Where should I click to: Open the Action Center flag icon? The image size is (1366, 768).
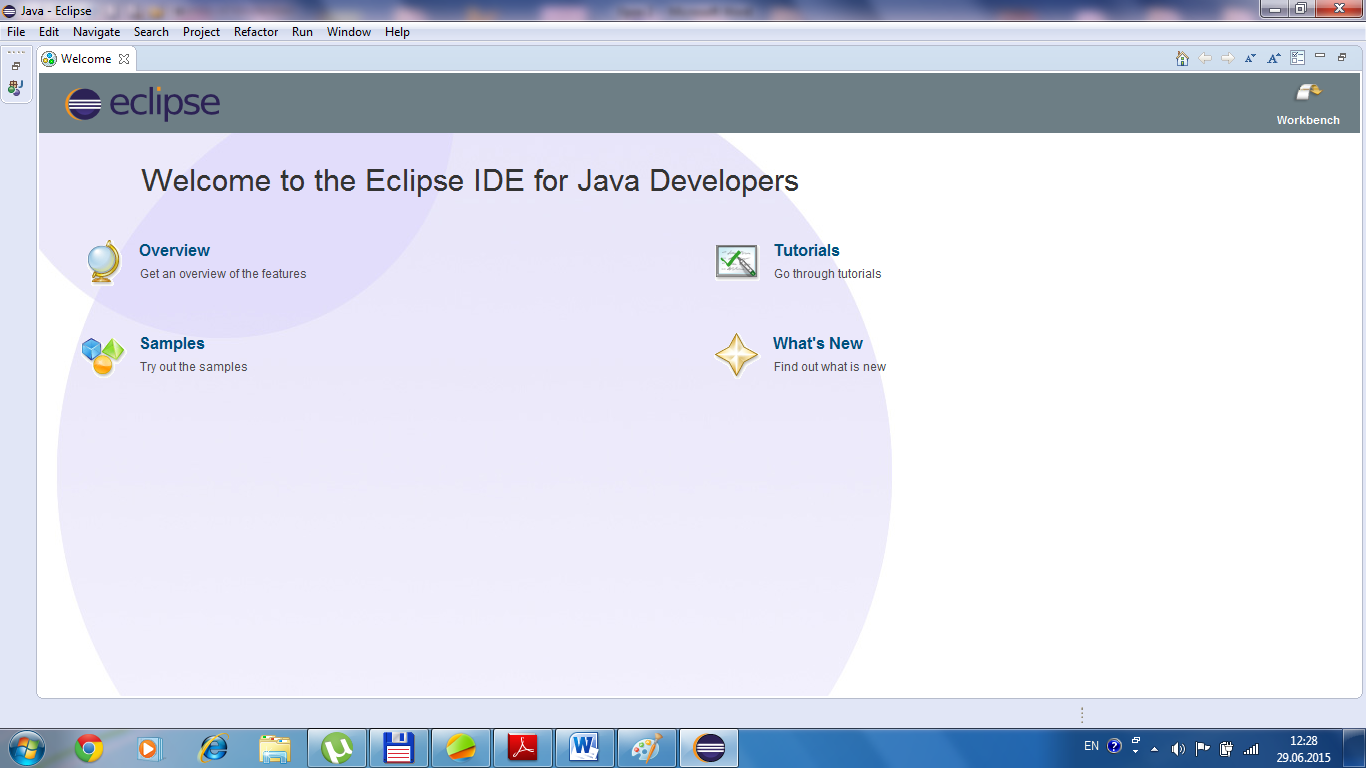coord(1202,749)
